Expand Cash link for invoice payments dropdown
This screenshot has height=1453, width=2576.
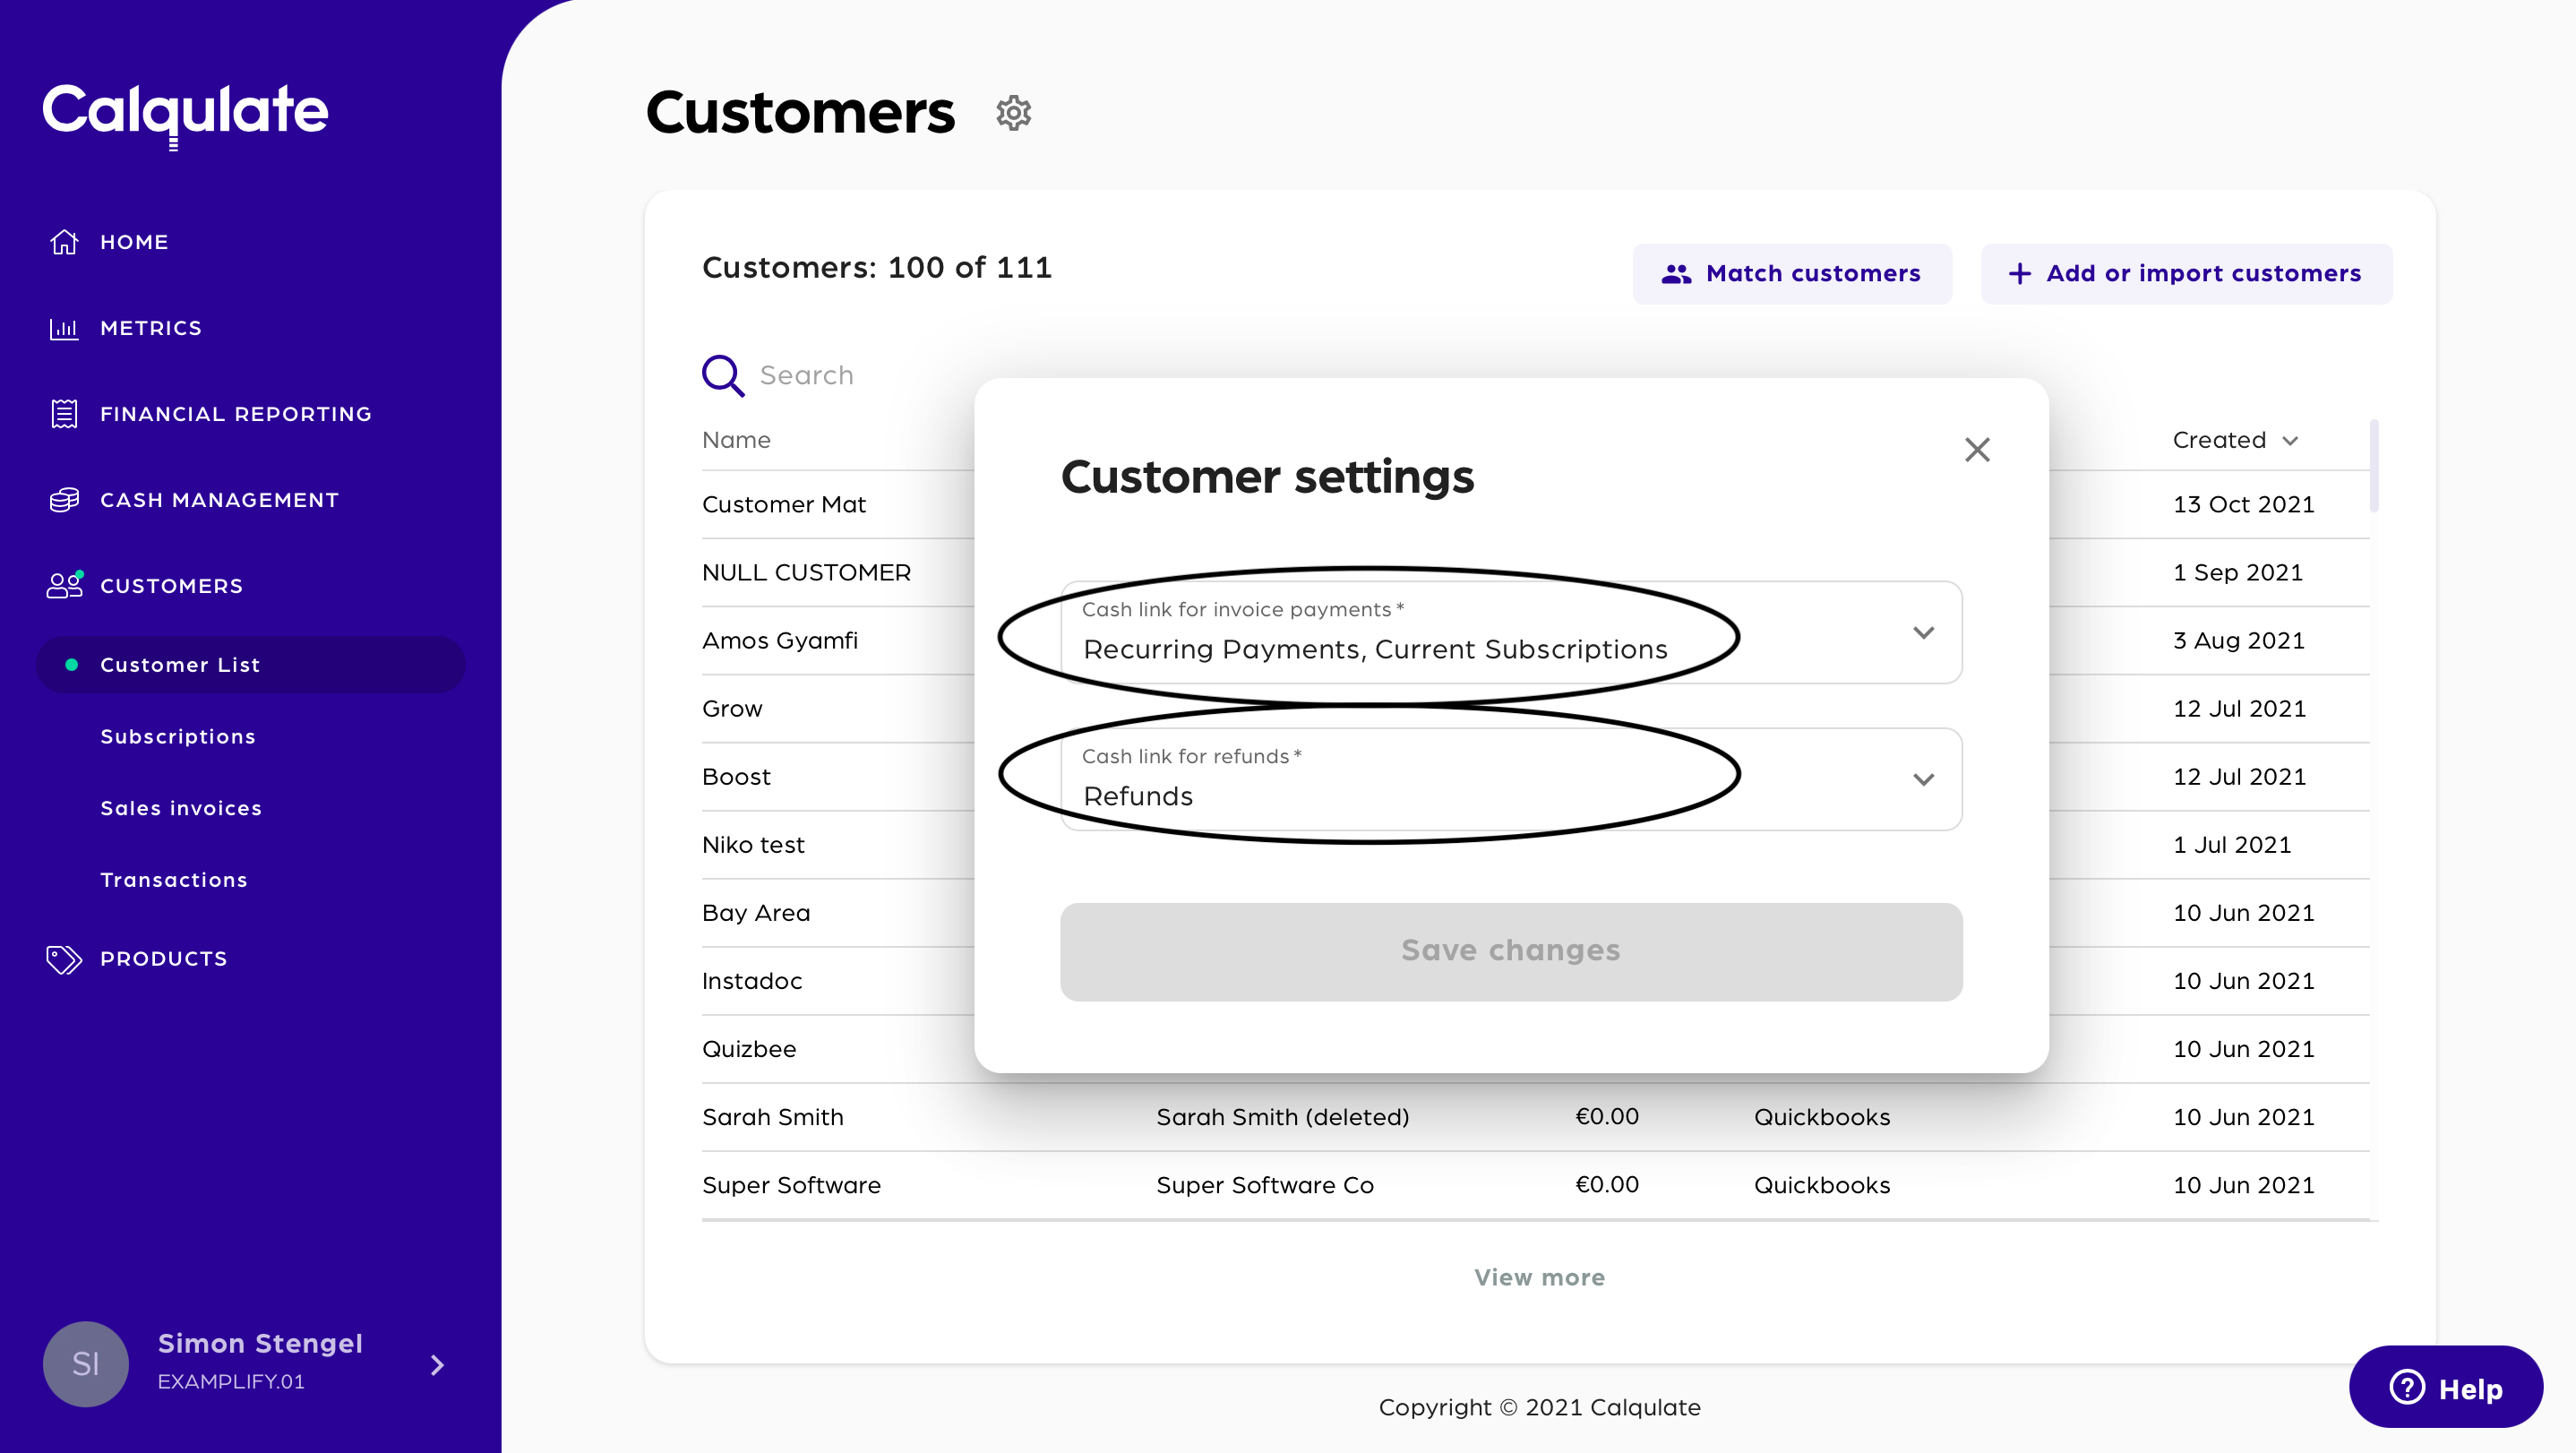pyautogui.click(x=1922, y=633)
